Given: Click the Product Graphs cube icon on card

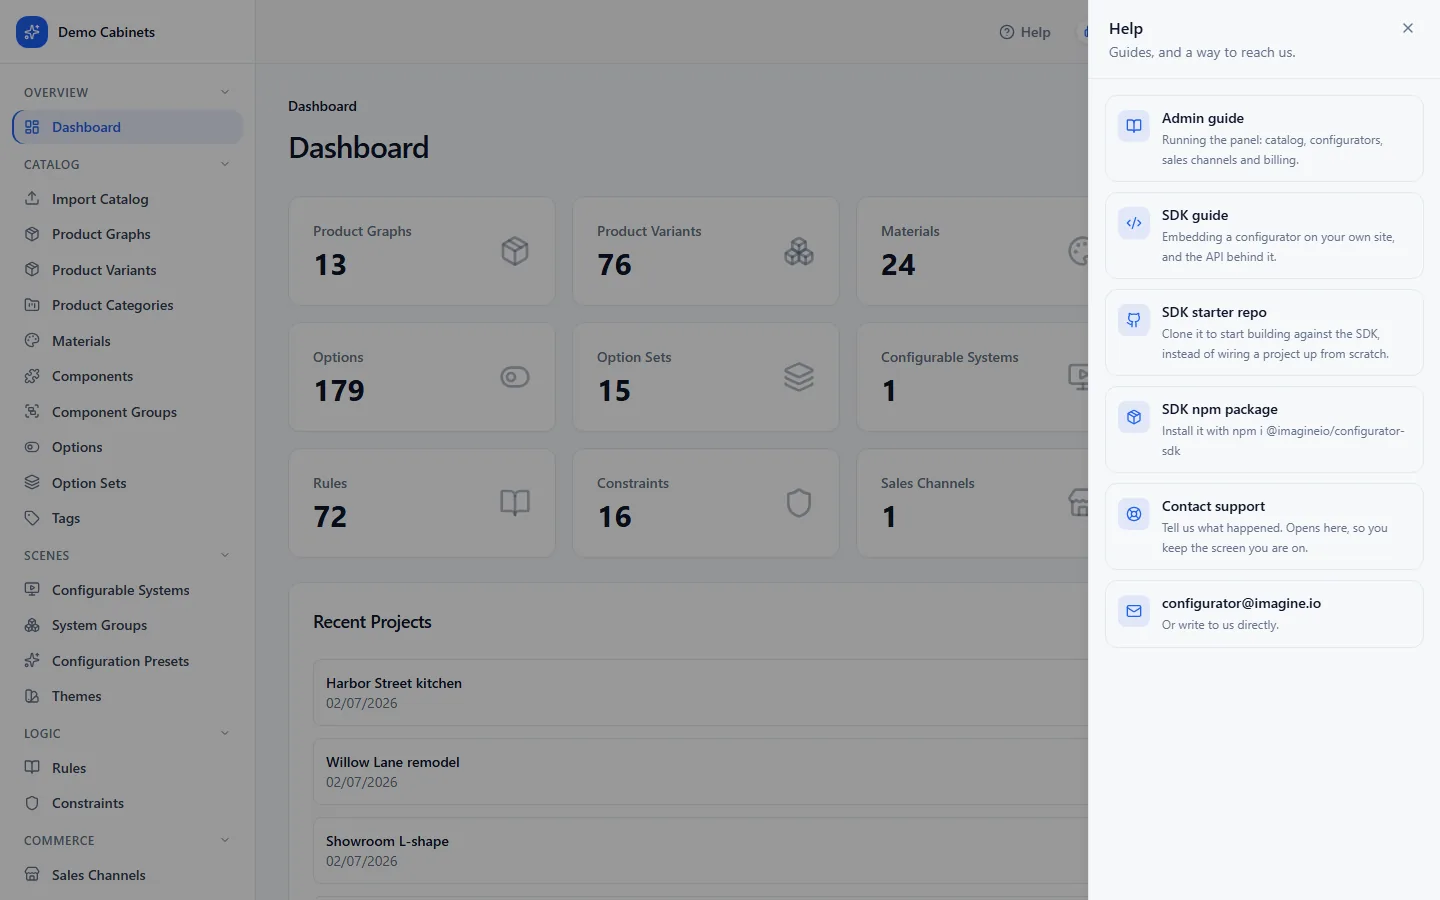Looking at the screenshot, I should 515,251.
